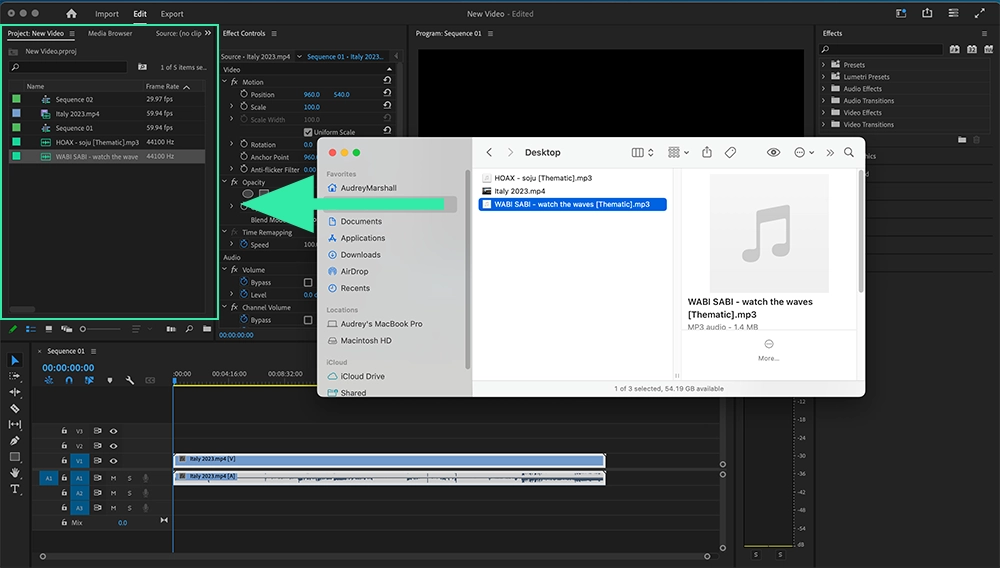Click the Finder search magnifier icon
Screen dimensions: 1000x568
pos(849,152)
